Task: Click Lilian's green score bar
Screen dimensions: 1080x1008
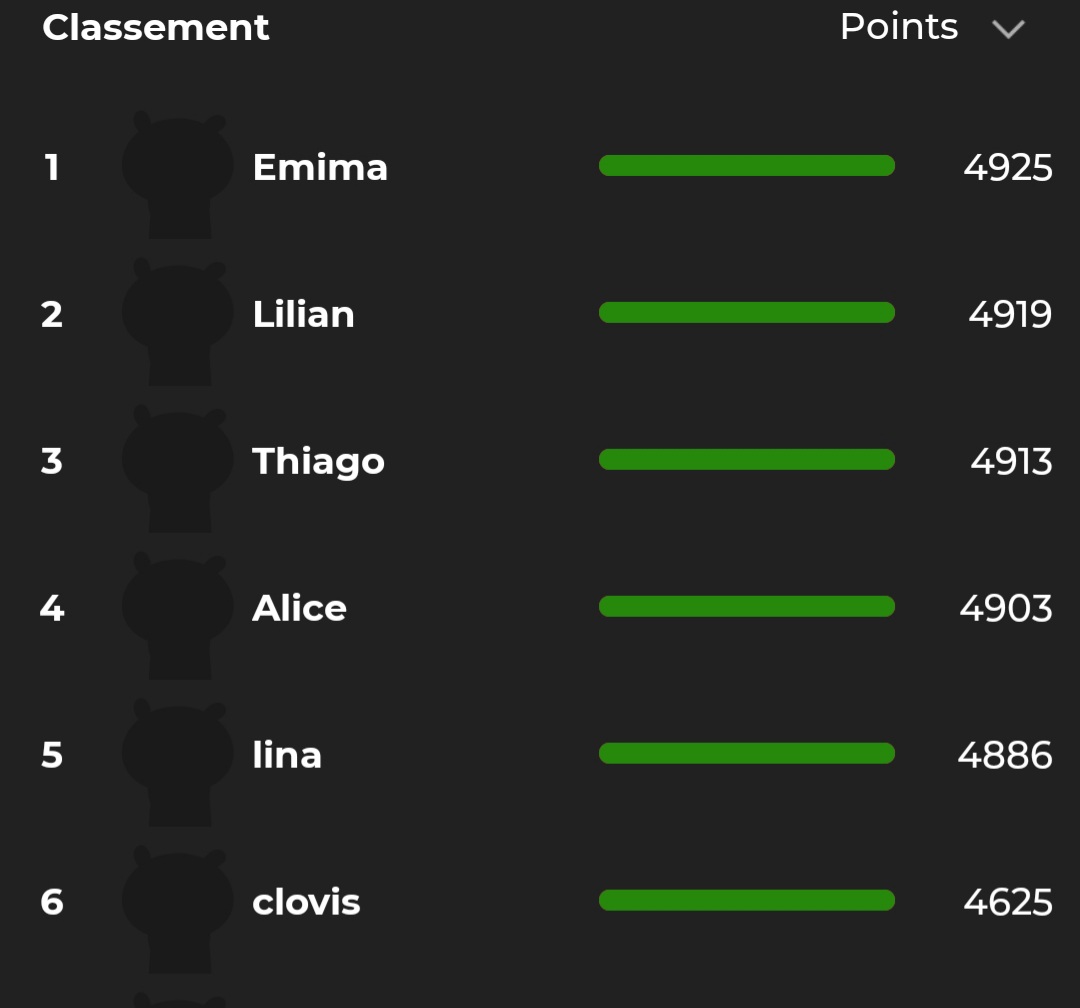Action: 747,312
